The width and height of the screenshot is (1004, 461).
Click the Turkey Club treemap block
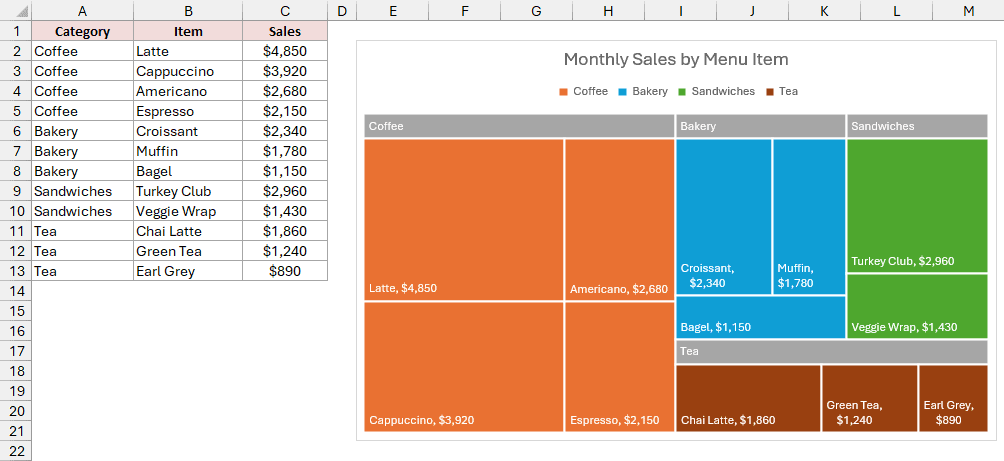918,206
